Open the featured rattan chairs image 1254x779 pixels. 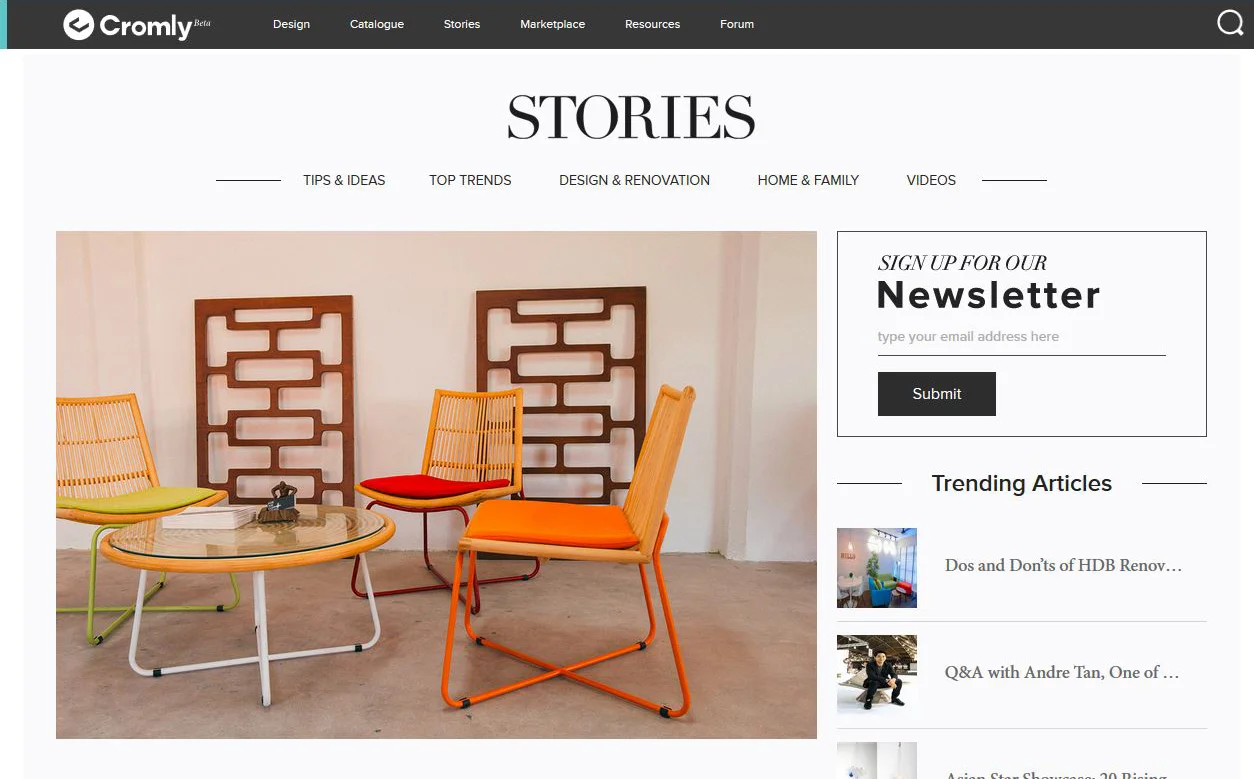click(436, 485)
